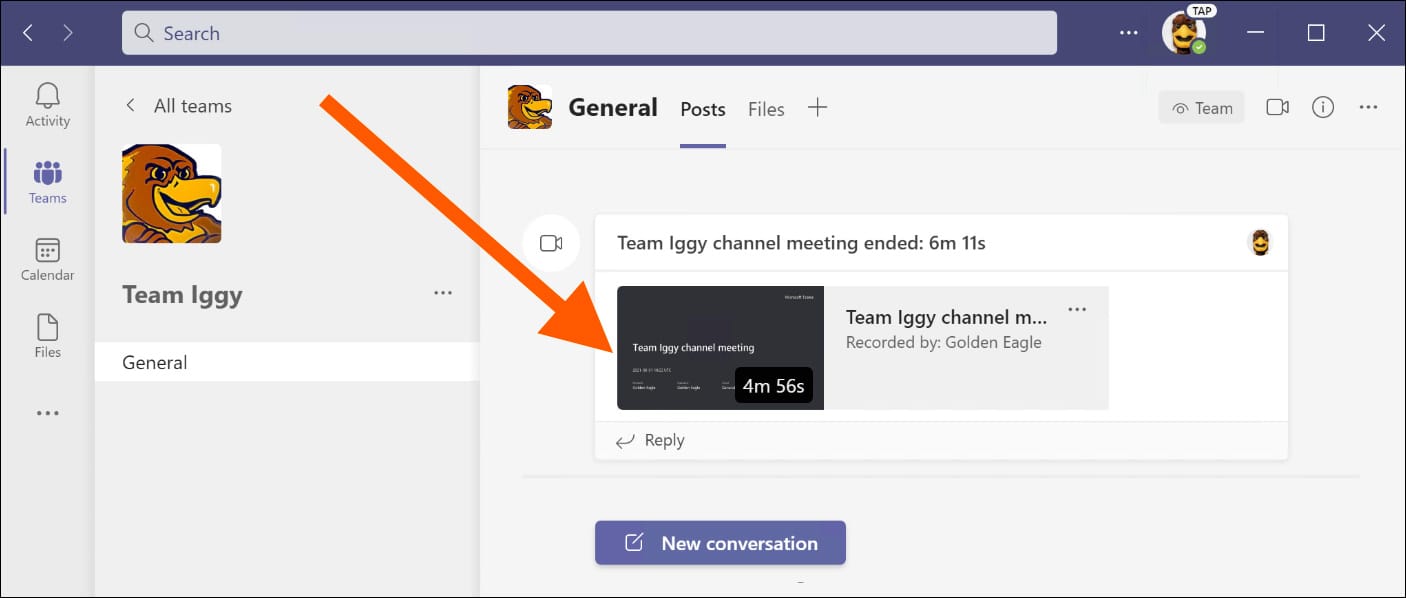Expand more apps ellipsis in sidebar

pos(47,413)
